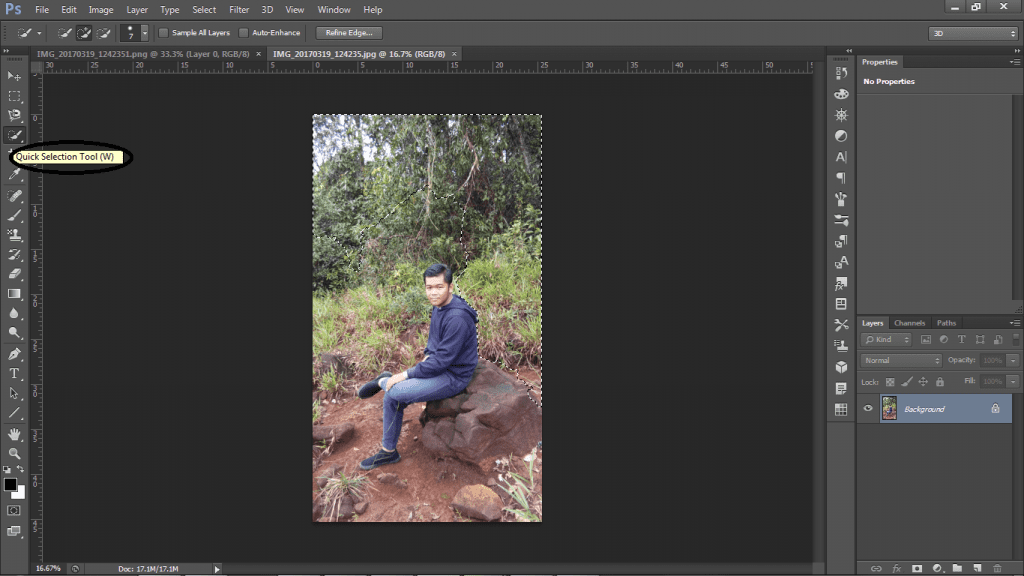Select the Pen tool
The width and height of the screenshot is (1024, 576).
click(x=14, y=354)
